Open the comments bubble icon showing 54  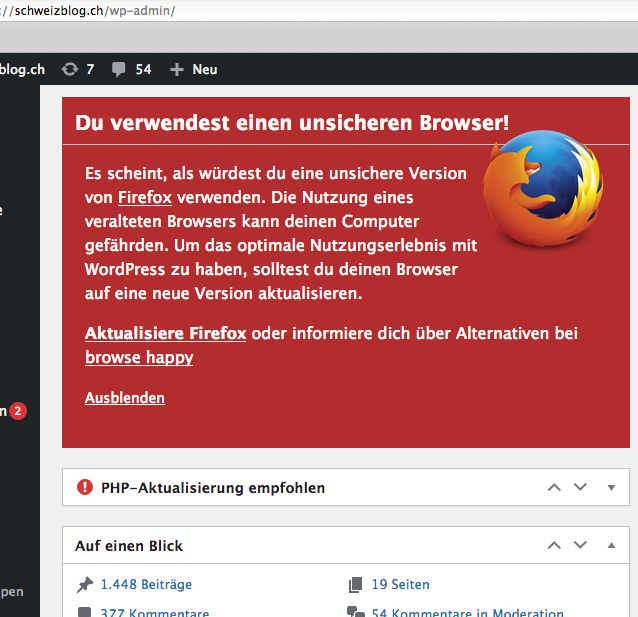118,70
